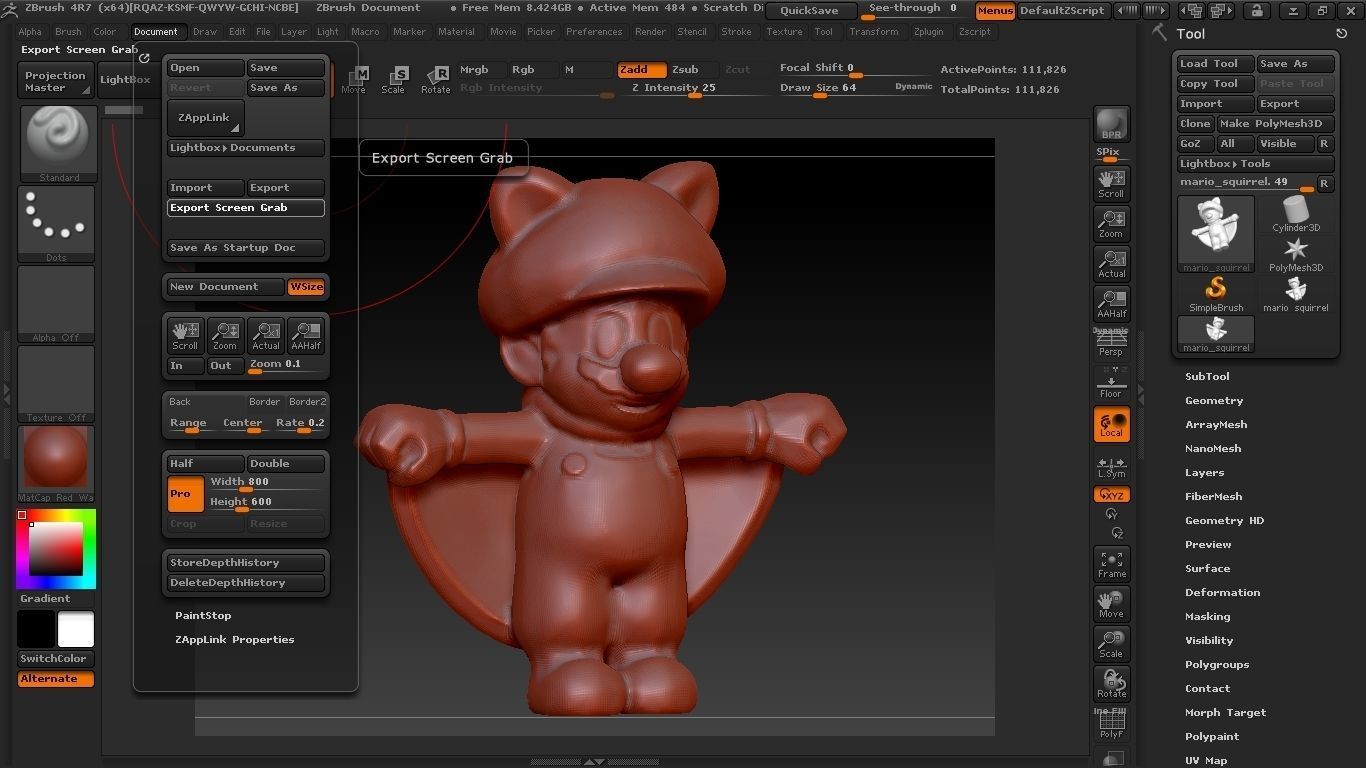
Task: Expand the Masking subpalette
Action: pos(1207,617)
